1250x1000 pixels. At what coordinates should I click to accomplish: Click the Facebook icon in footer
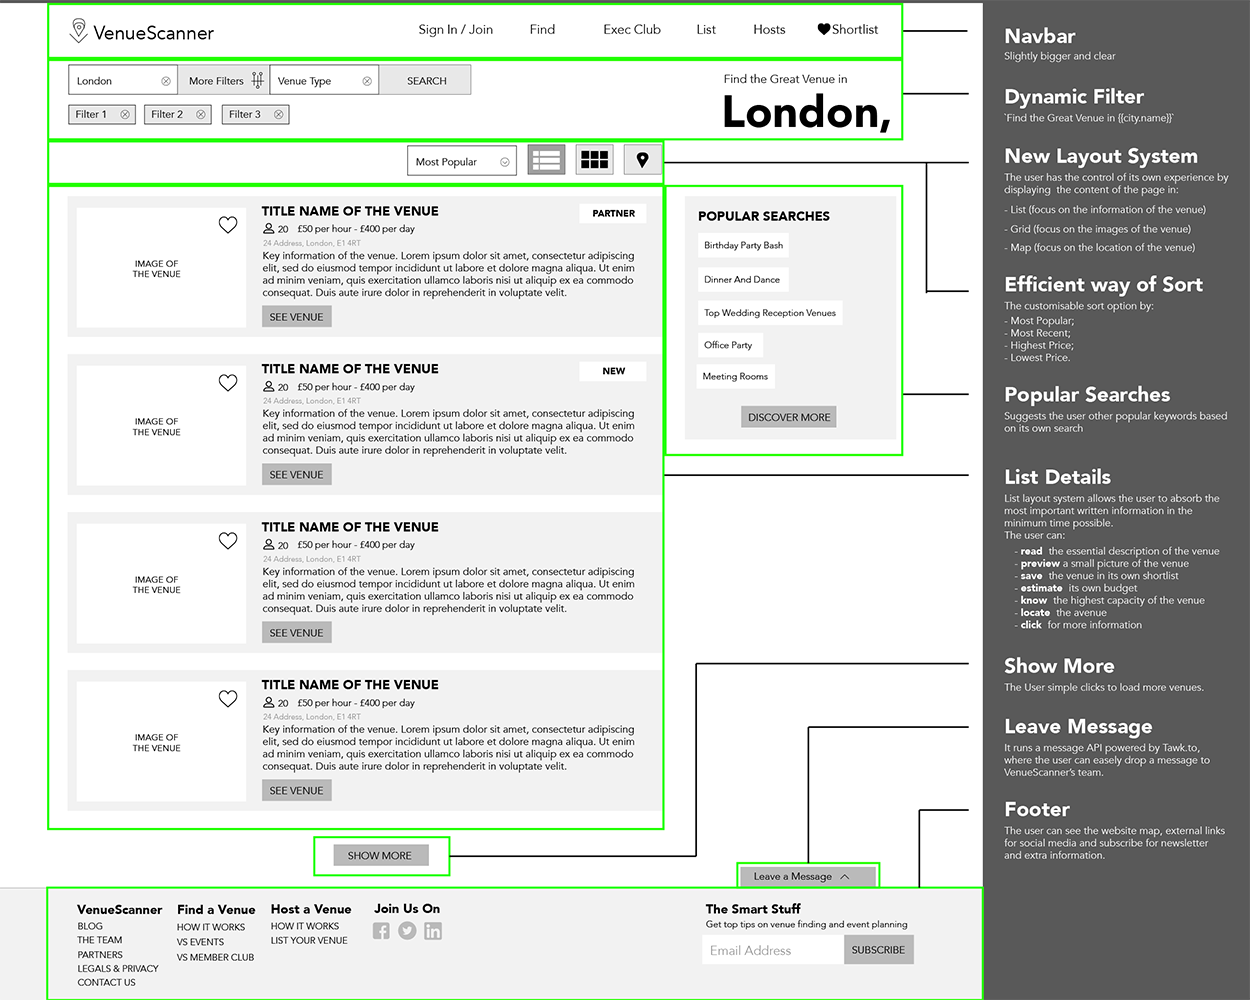381,930
